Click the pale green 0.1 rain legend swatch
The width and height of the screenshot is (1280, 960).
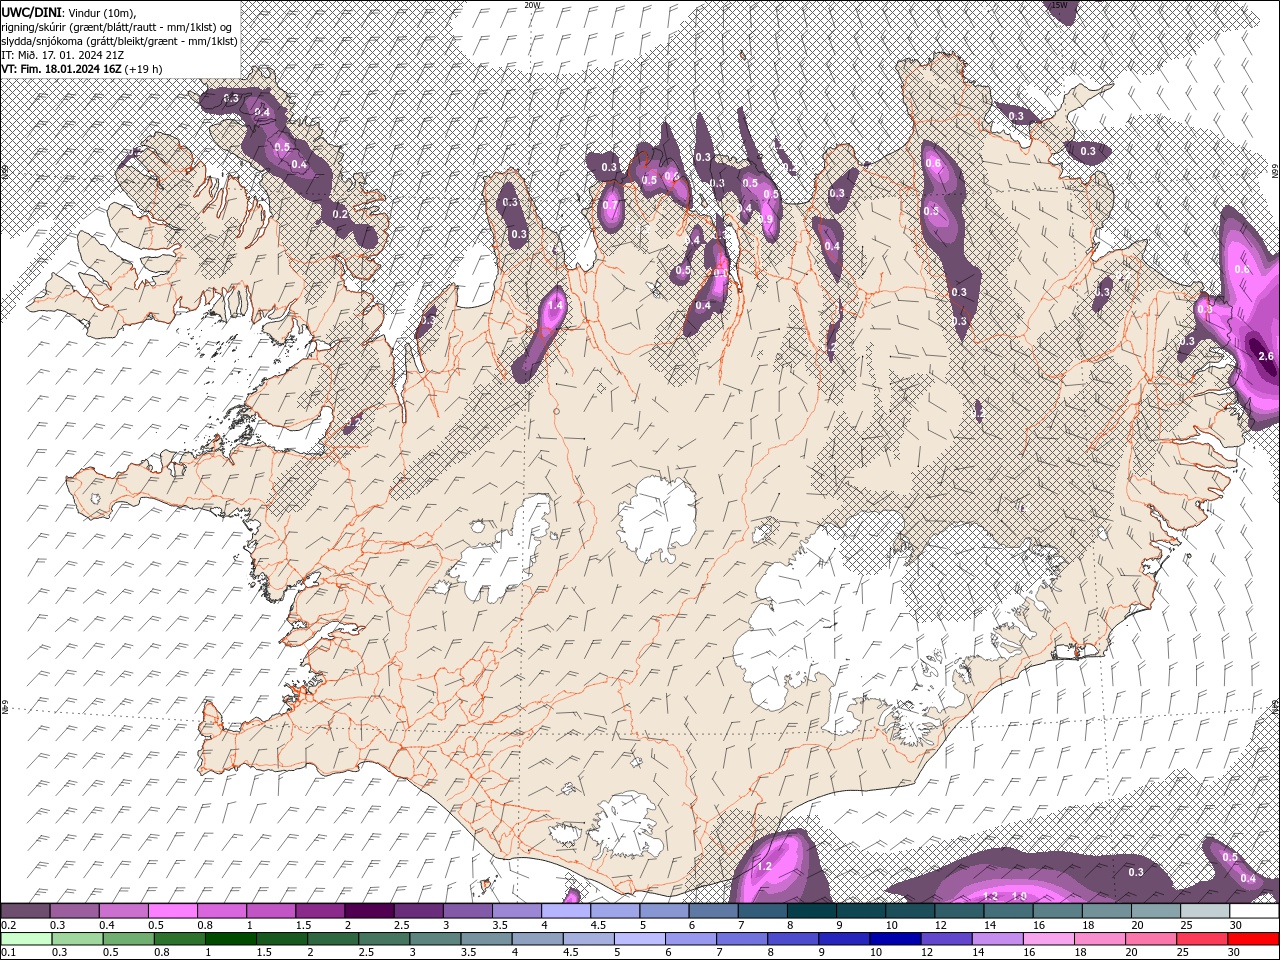[x=25, y=939]
